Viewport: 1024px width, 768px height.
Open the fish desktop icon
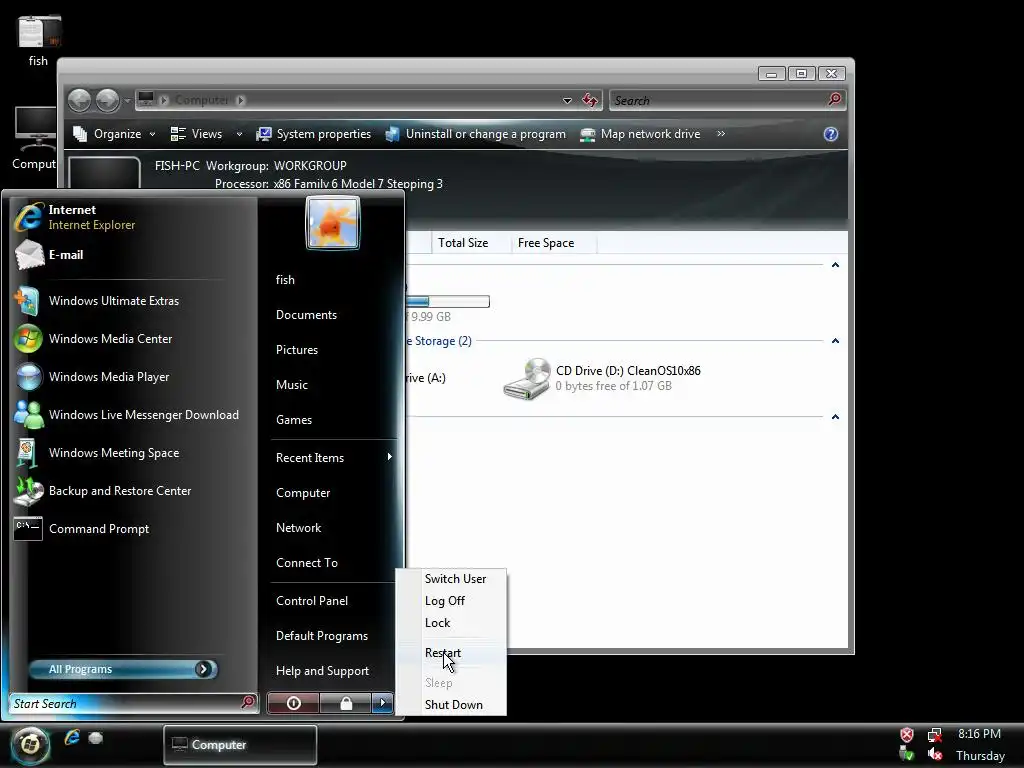tap(38, 40)
